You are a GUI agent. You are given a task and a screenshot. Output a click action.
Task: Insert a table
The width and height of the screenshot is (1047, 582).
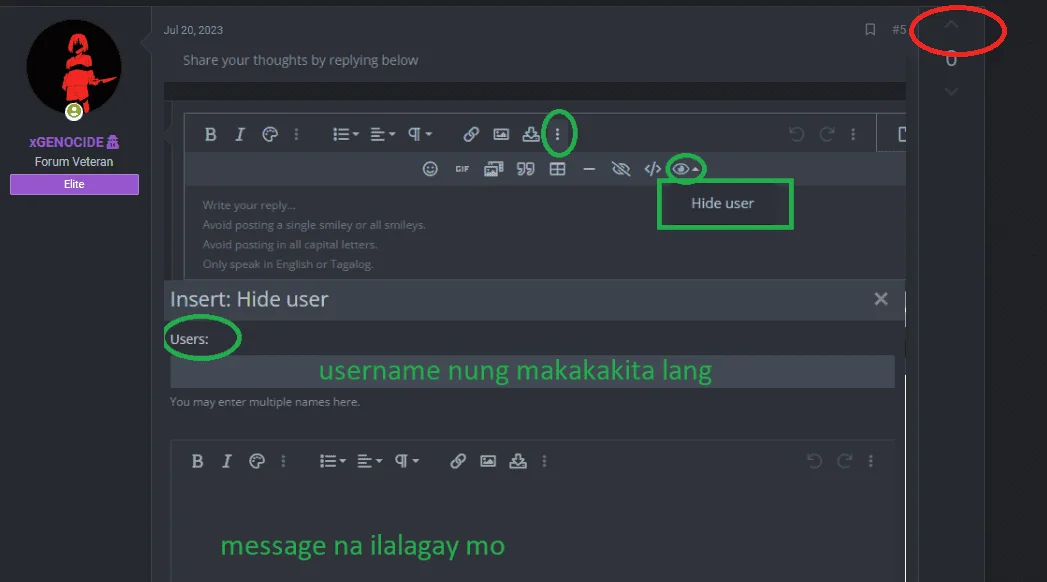pyautogui.click(x=558, y=169)
